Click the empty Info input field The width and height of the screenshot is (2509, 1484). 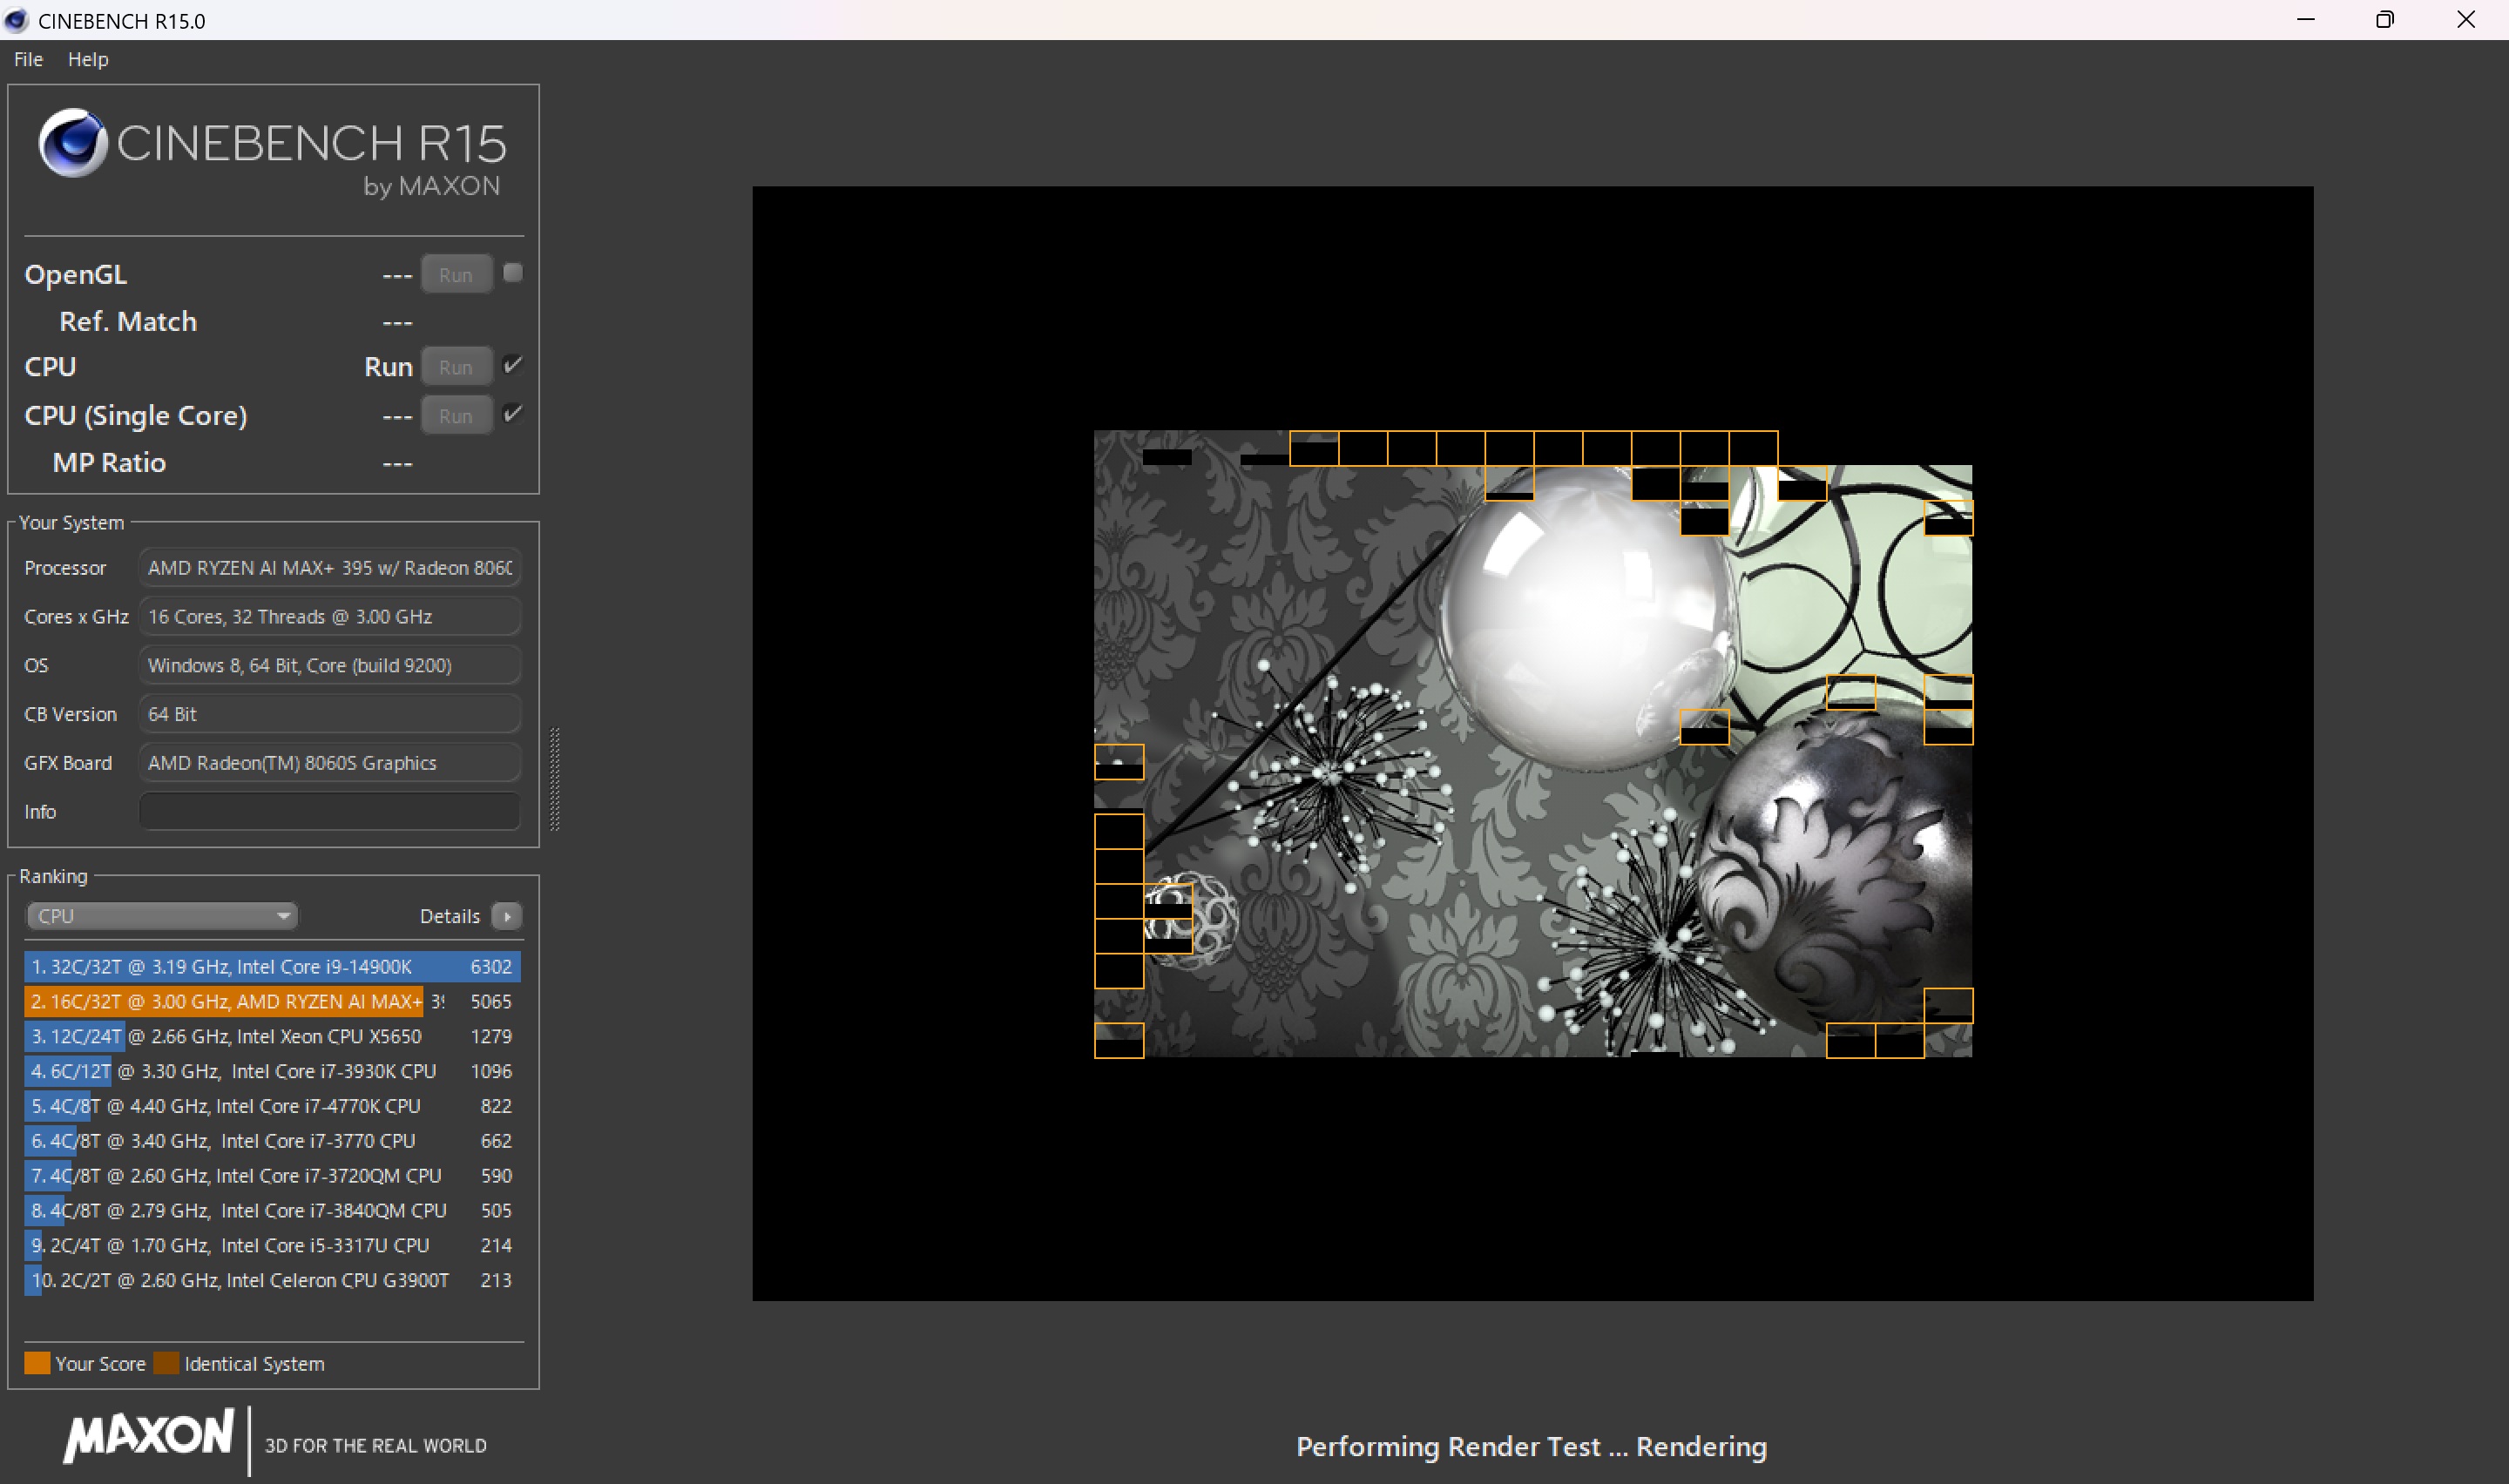[329, 811]
